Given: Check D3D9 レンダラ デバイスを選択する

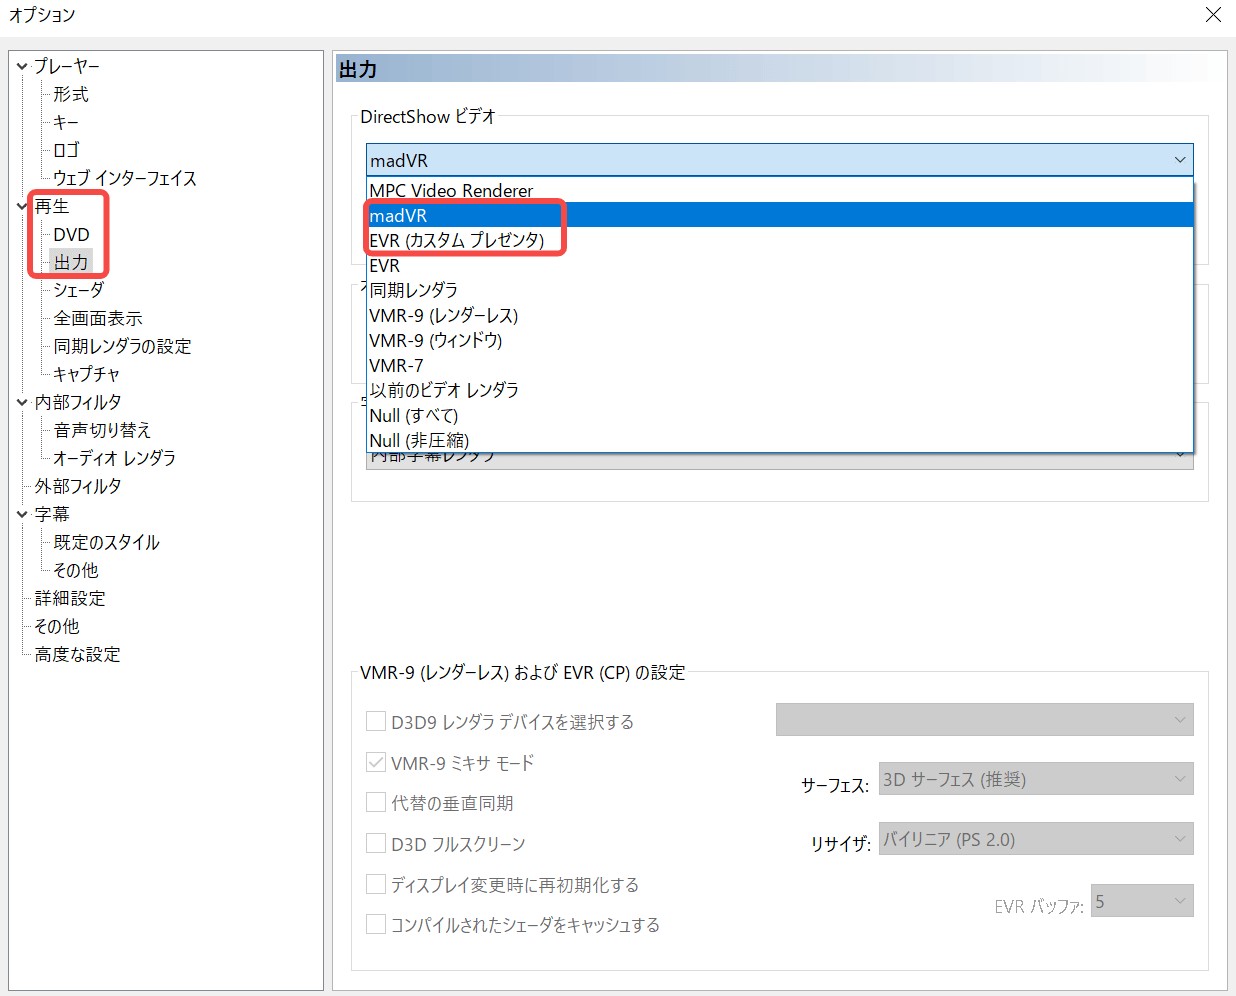Looking at the screenshot, I should [376, 722].
